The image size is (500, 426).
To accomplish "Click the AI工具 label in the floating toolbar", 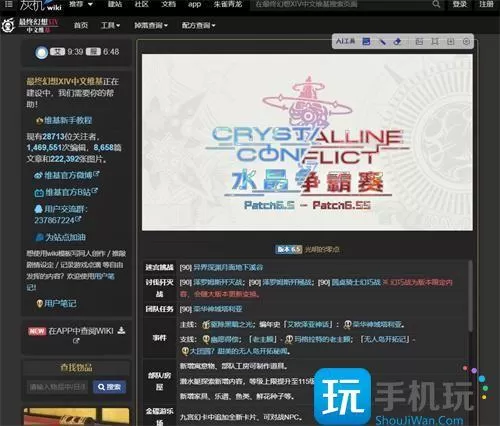I will pos(345,41).
